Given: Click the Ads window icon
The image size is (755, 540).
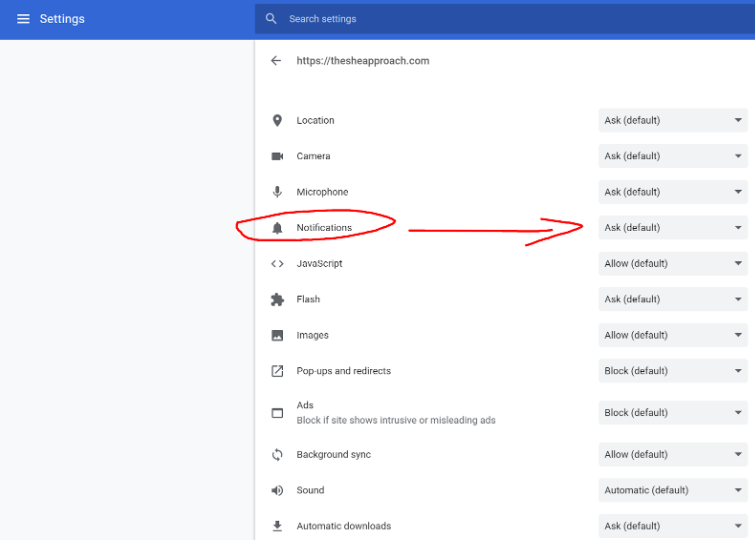Looking at the screenshot, I should (x=277, y=413).
